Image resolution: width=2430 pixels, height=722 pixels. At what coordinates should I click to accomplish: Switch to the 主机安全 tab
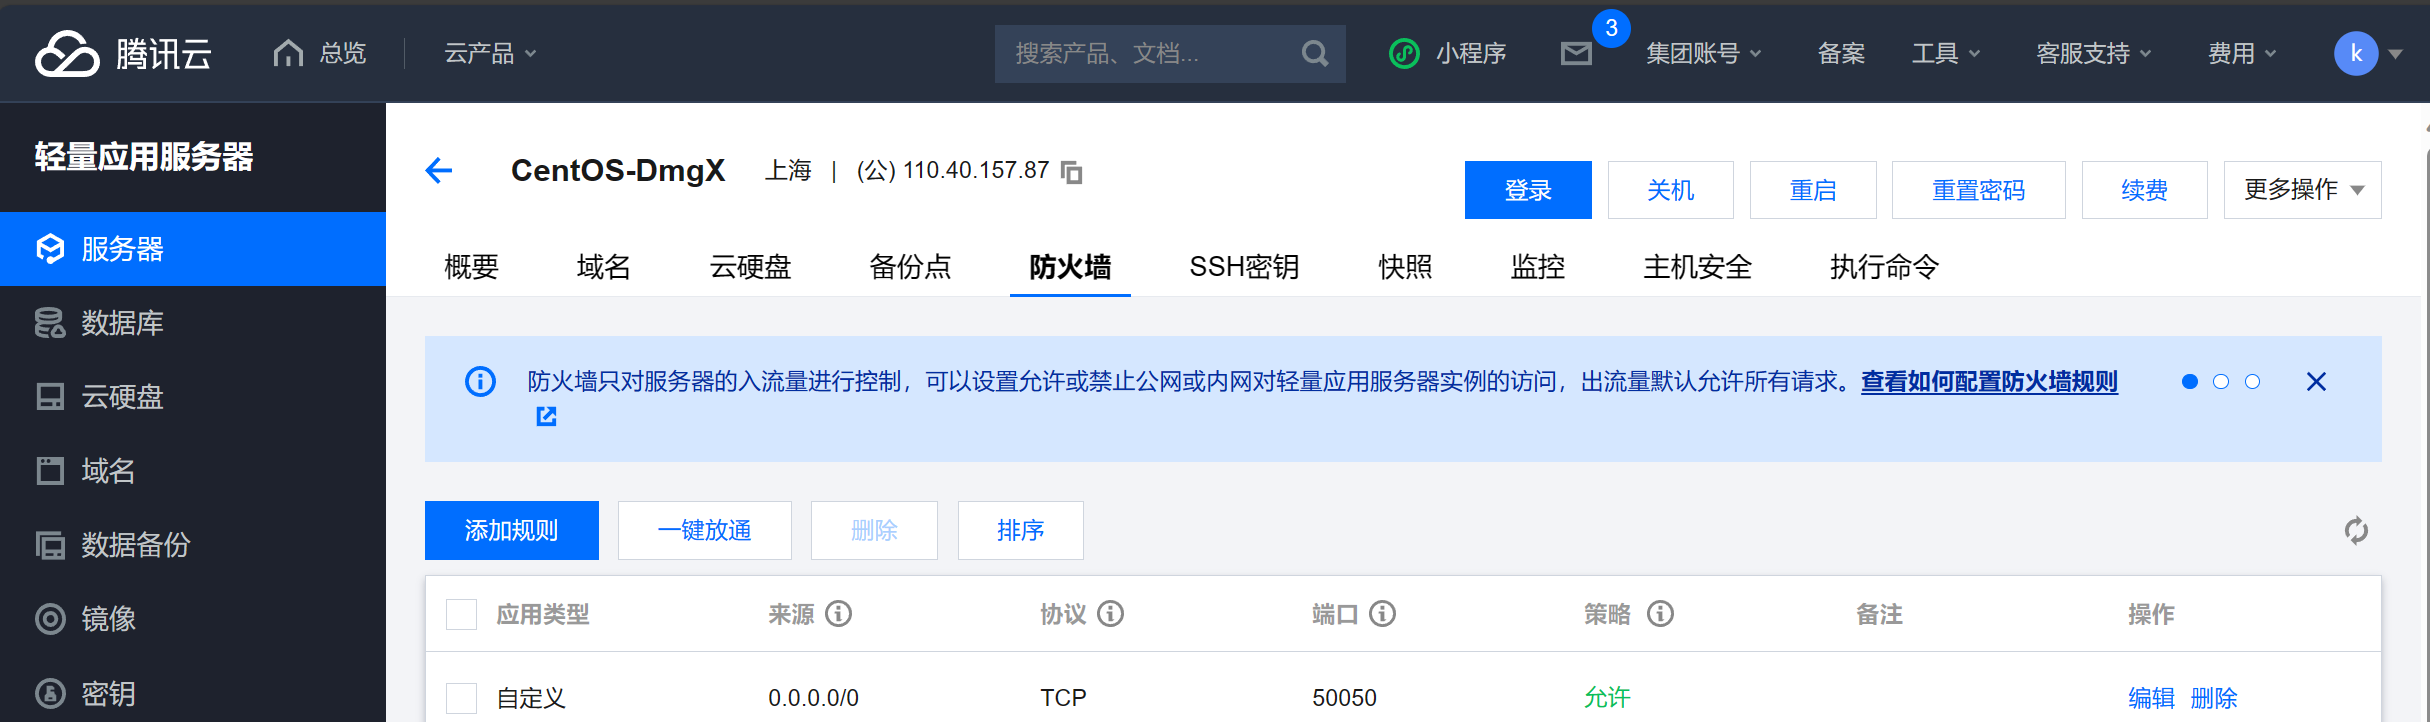[1697, 267]
